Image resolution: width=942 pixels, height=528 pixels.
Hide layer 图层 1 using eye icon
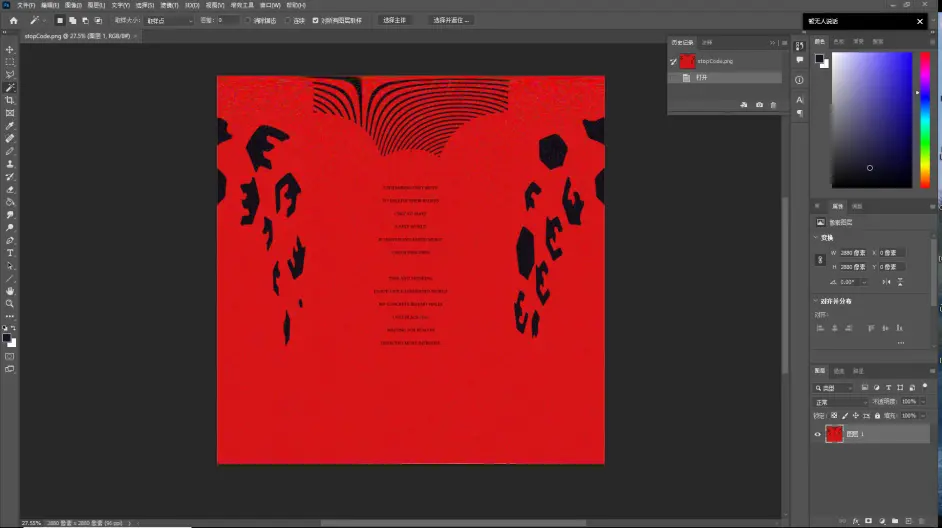[x=818, y=434]
